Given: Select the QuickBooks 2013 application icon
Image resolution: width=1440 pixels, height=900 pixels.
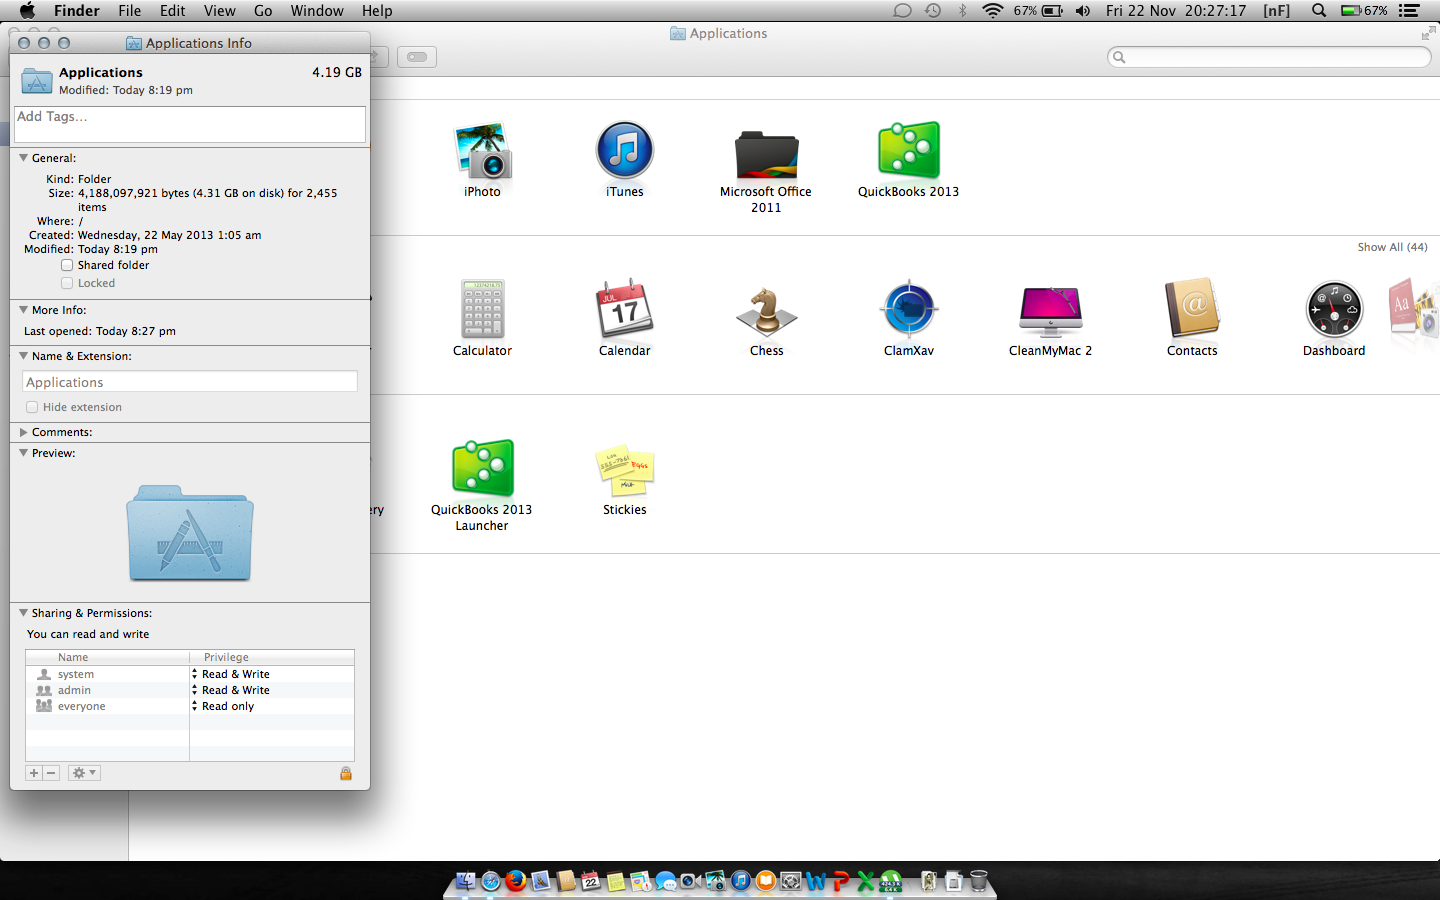Looking at the screenshot, I should 908,150.
